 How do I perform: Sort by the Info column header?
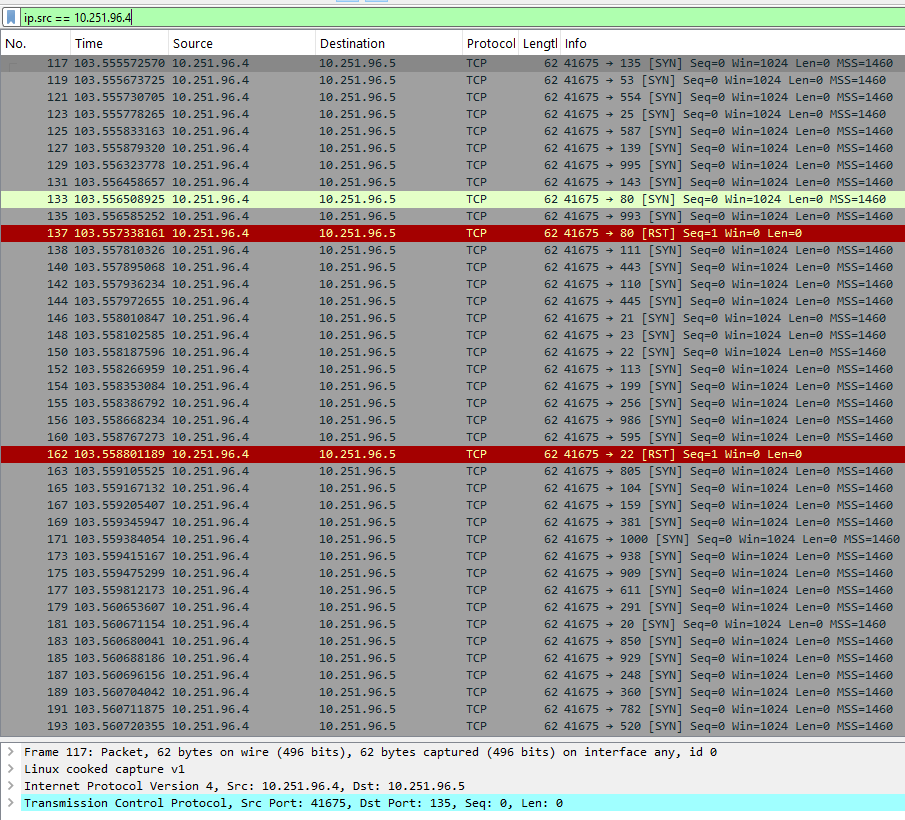click(732, 43)
